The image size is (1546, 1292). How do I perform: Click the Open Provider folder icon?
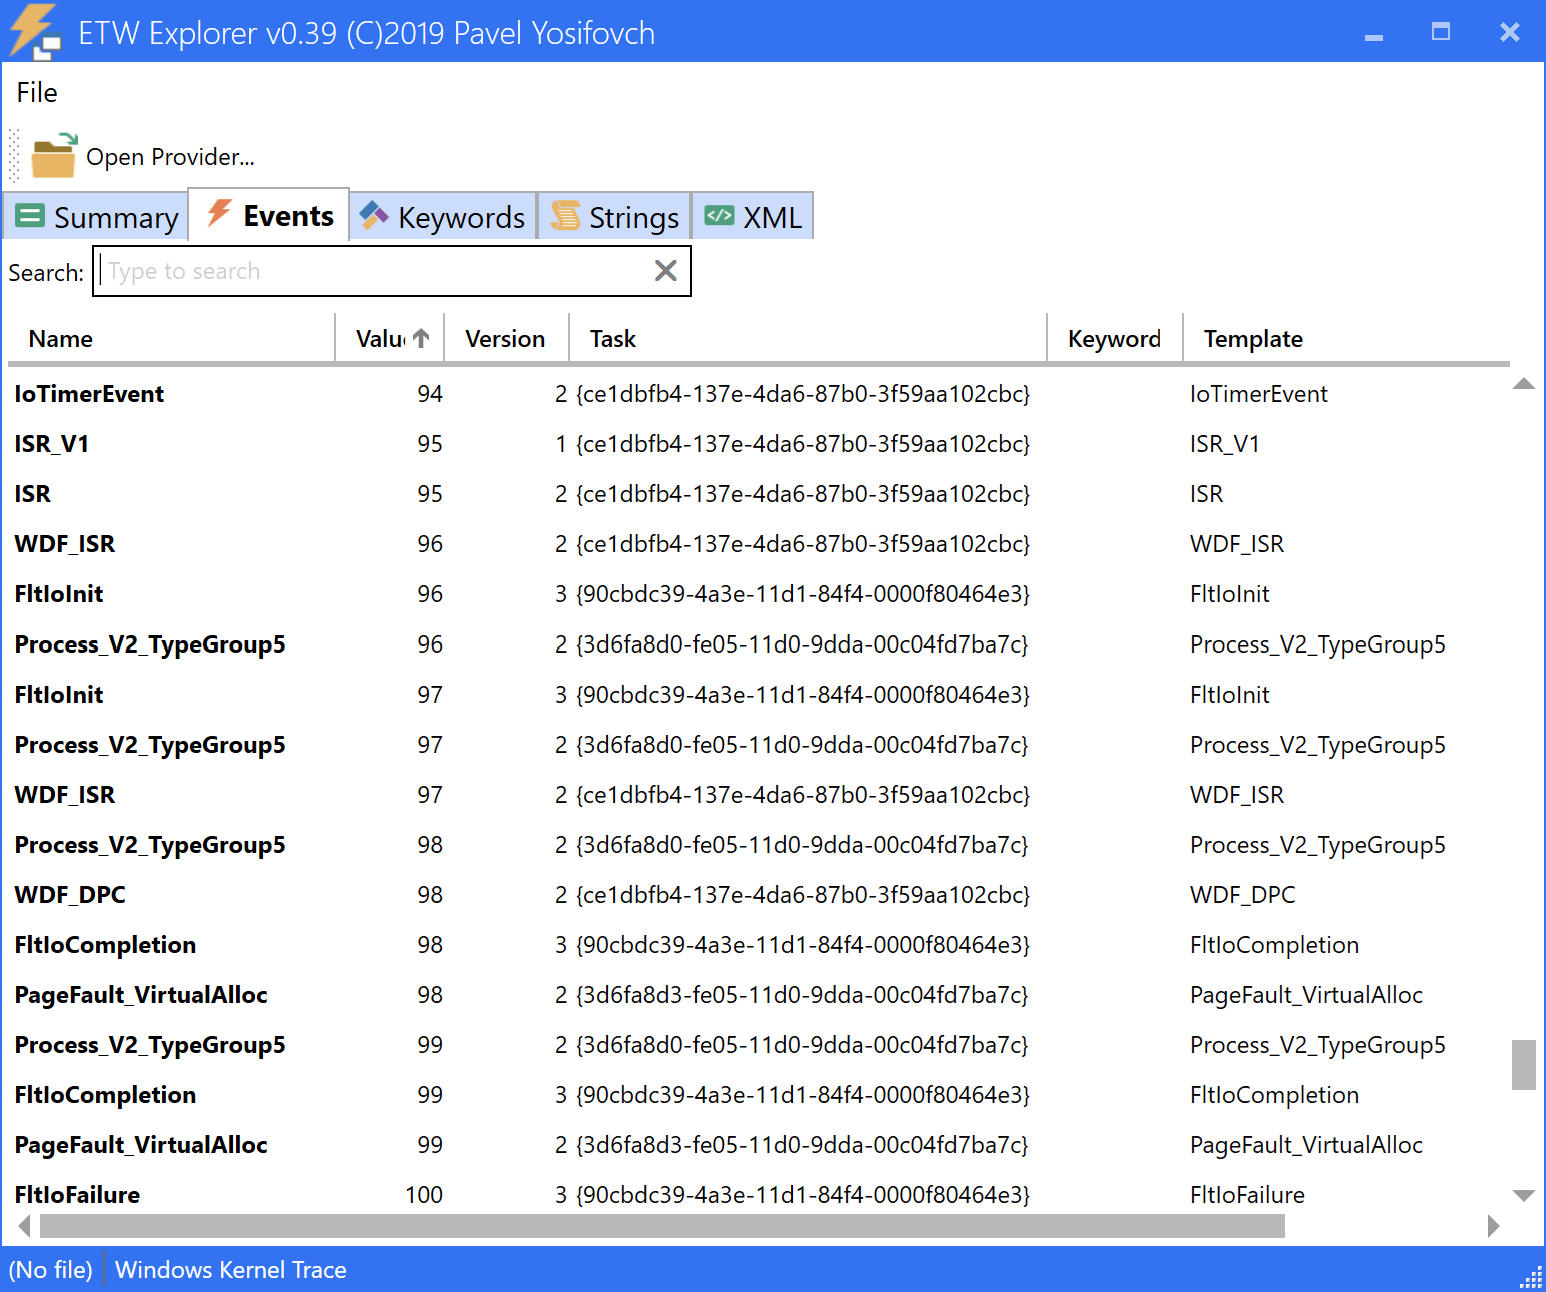[x=54, y=156]
